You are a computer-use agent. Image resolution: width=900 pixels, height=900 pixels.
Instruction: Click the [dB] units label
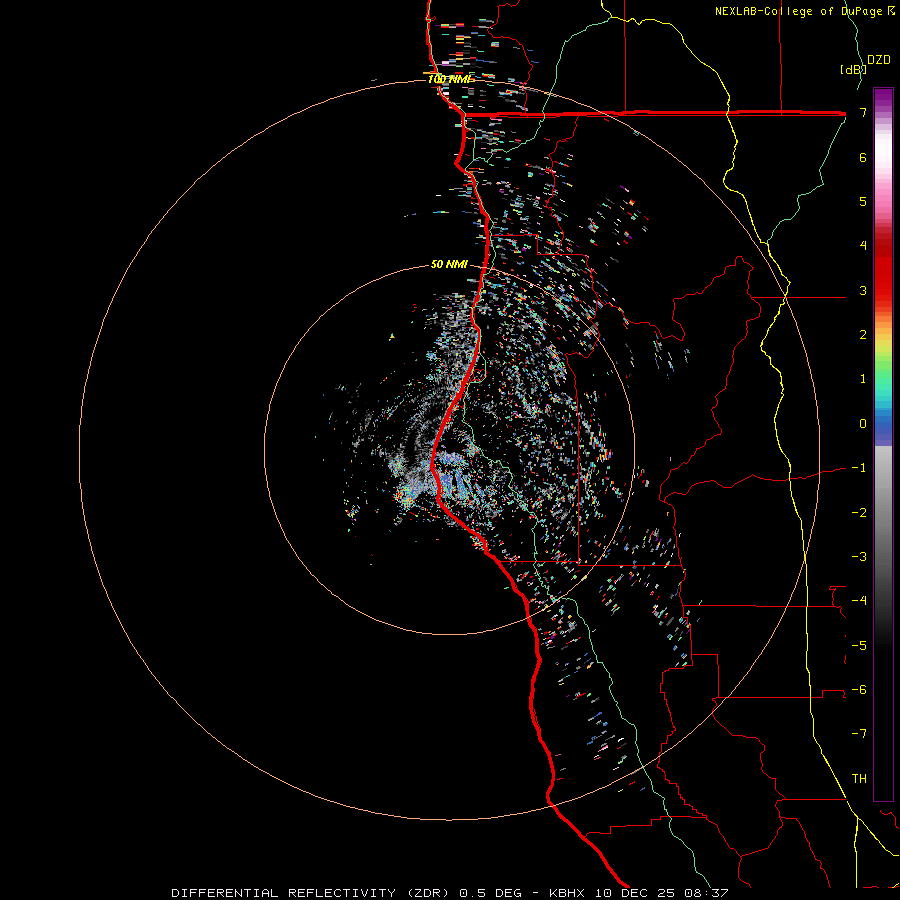click(x=853, y=69)
